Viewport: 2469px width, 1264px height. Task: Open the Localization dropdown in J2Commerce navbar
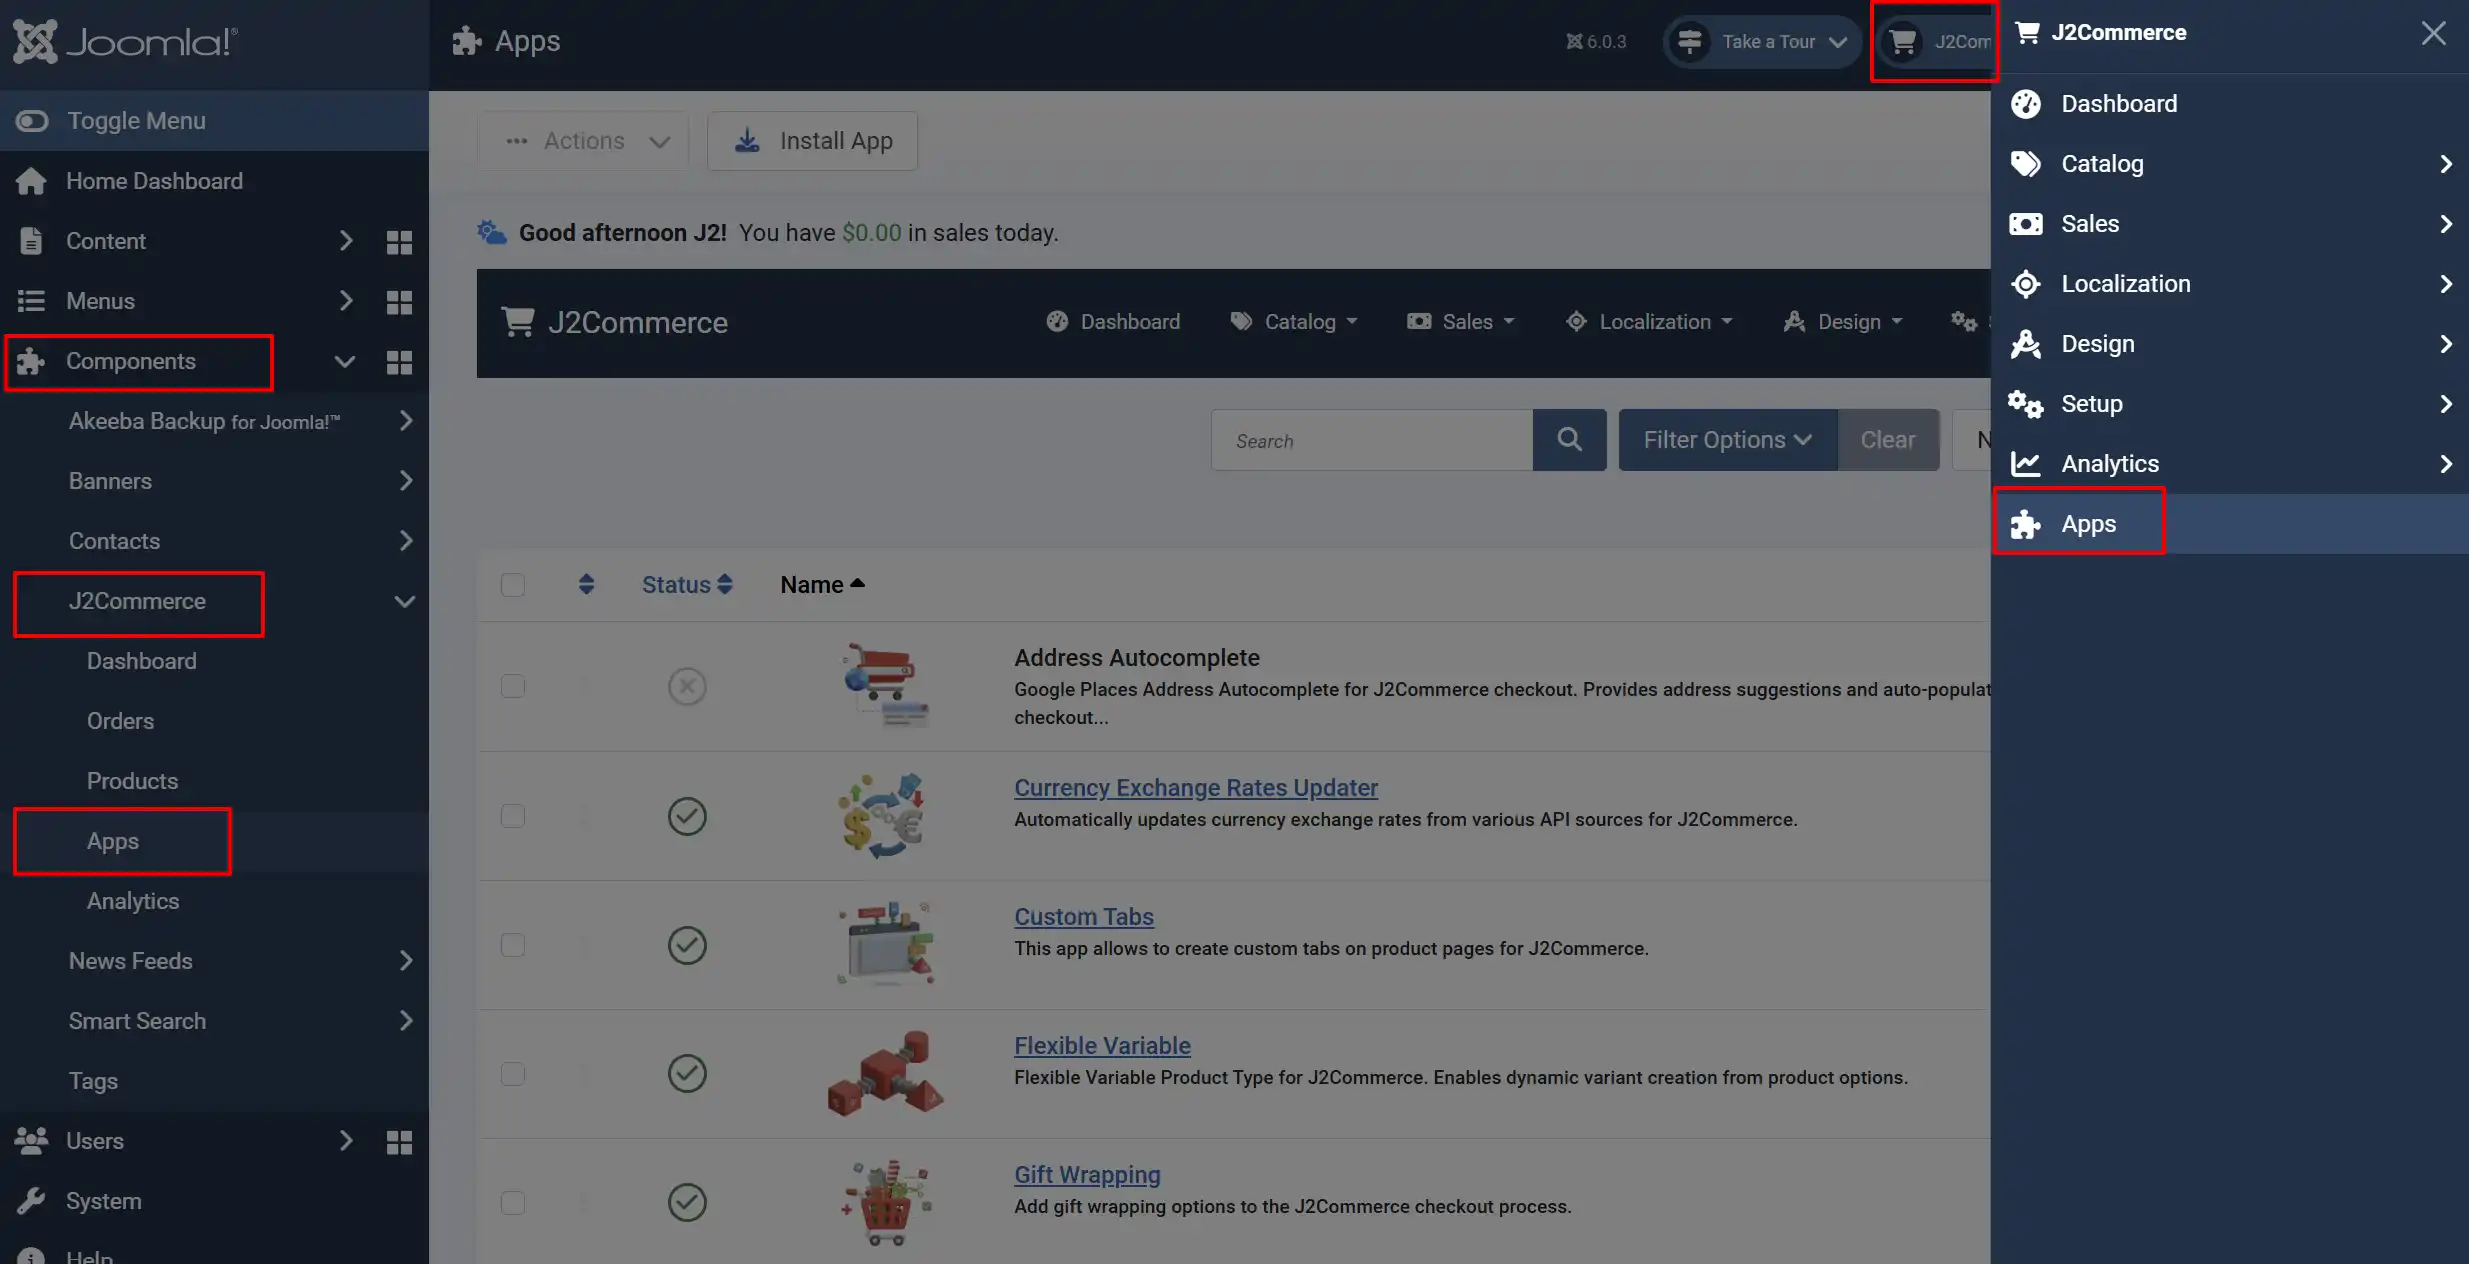(x=1648, y=322)
